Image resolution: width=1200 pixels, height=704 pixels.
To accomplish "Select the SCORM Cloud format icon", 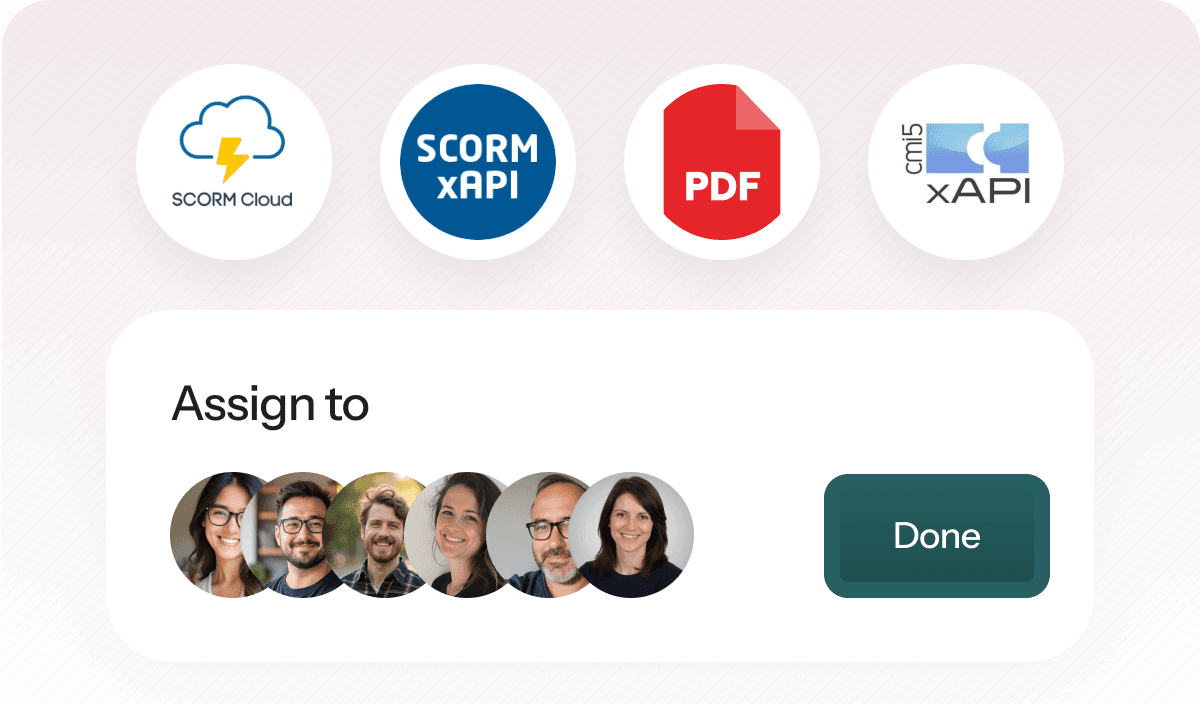I will point(233,162).
